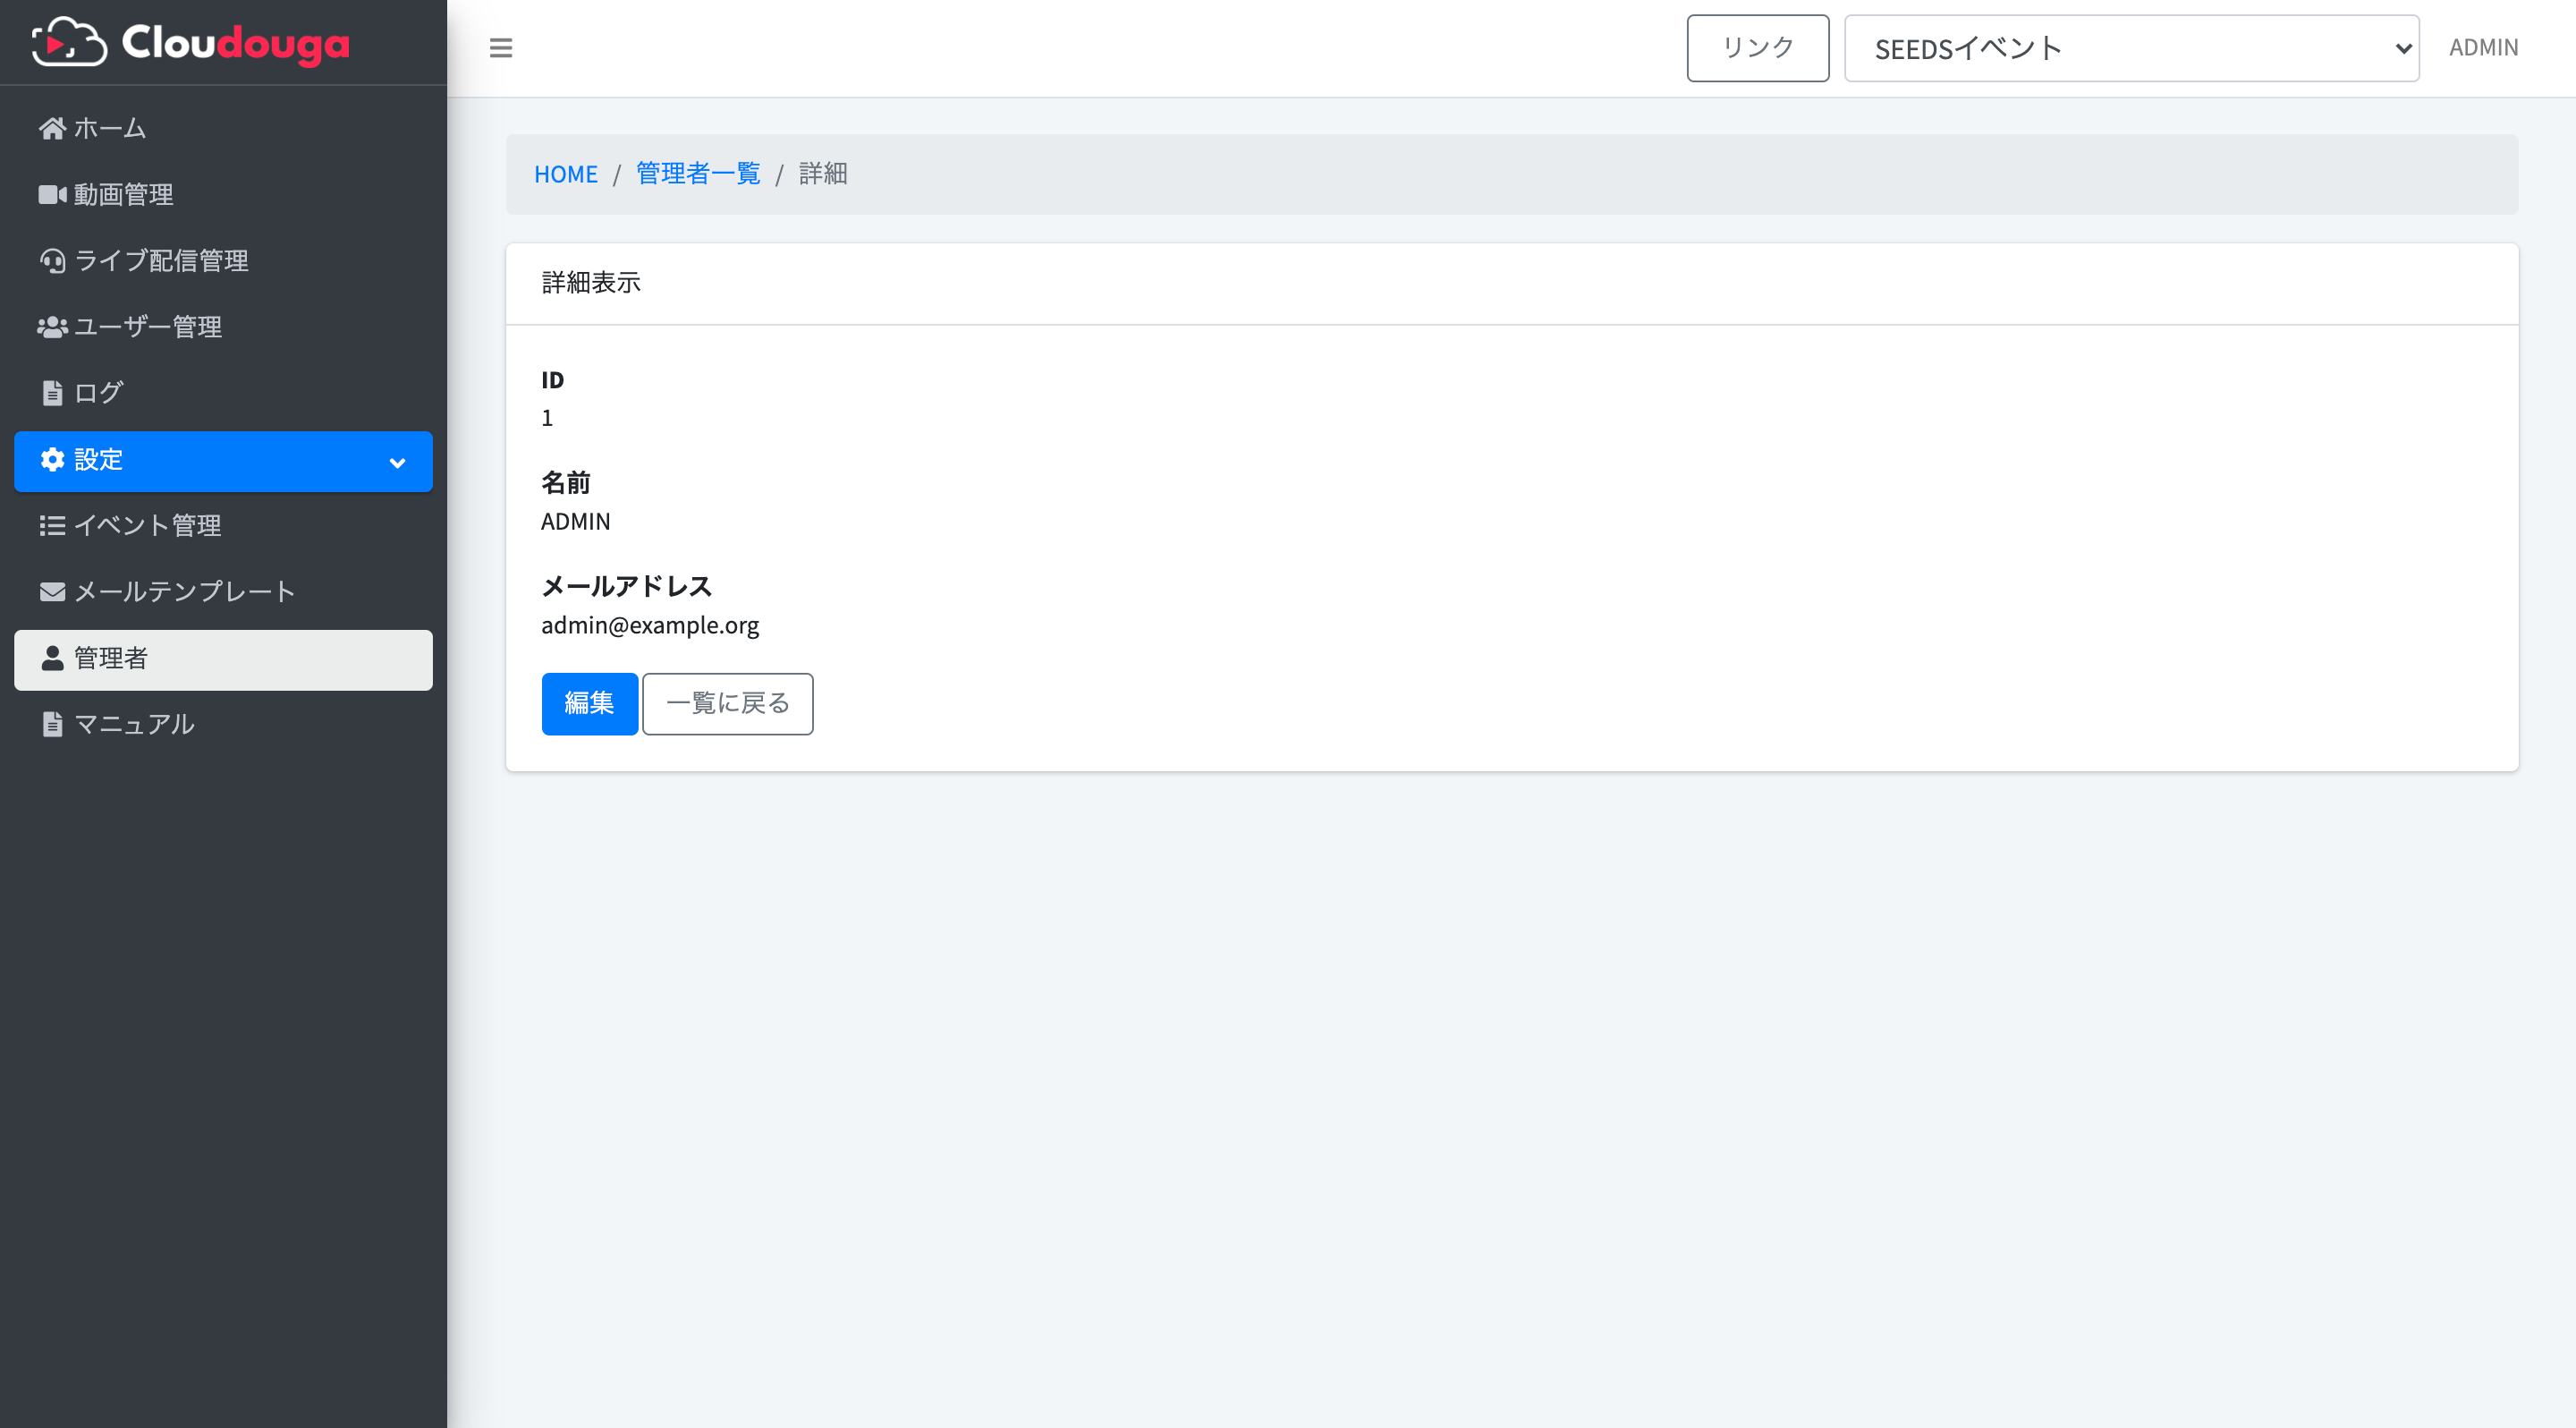Viewport: 2576px width, 1428px height.
Task: Click the person icon for 管理者
Action: (52, 658)
